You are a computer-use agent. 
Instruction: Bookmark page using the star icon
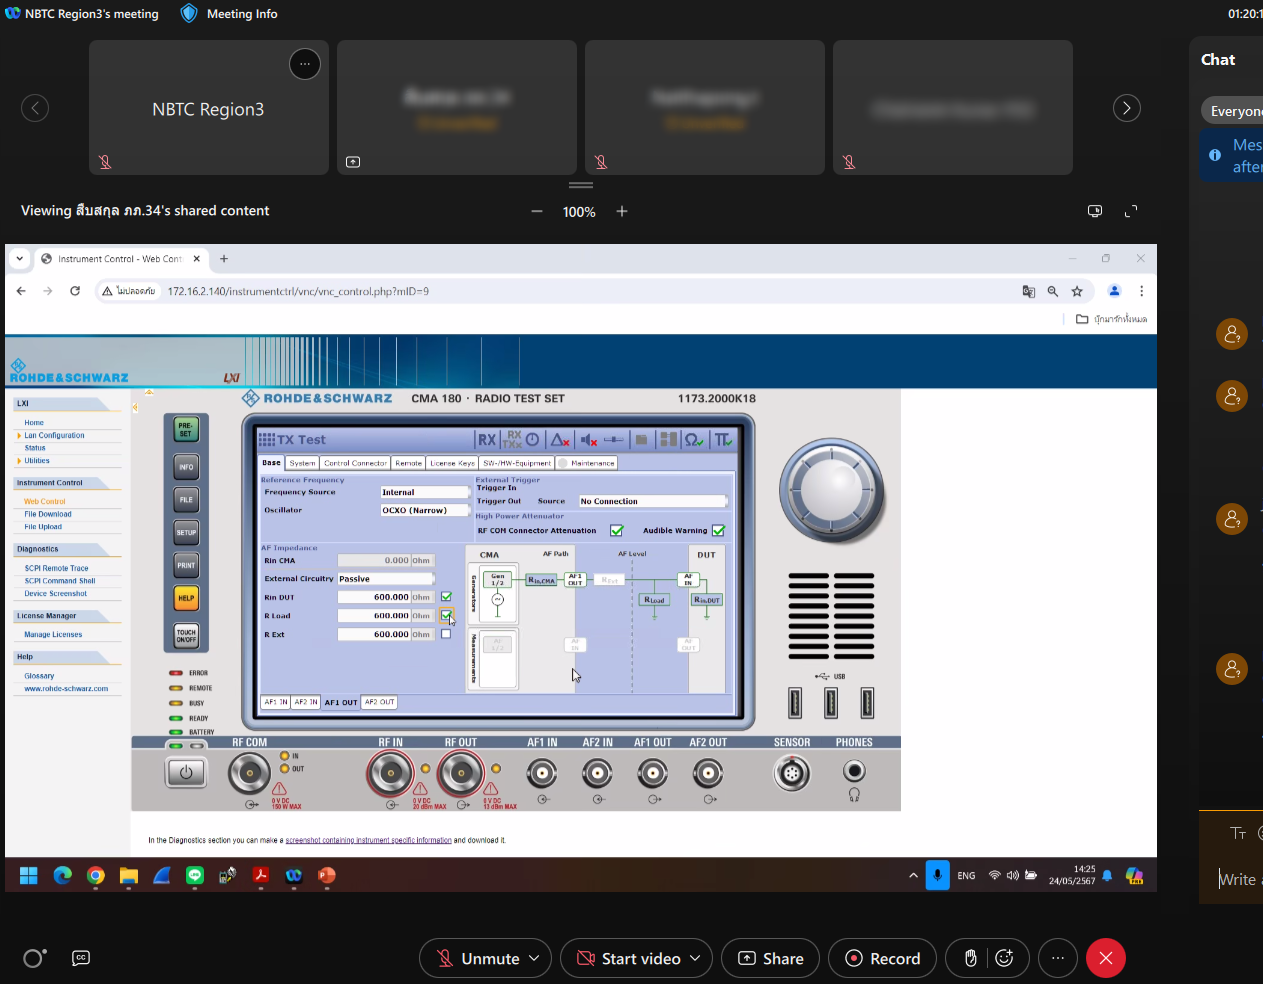coord(1077,291)
